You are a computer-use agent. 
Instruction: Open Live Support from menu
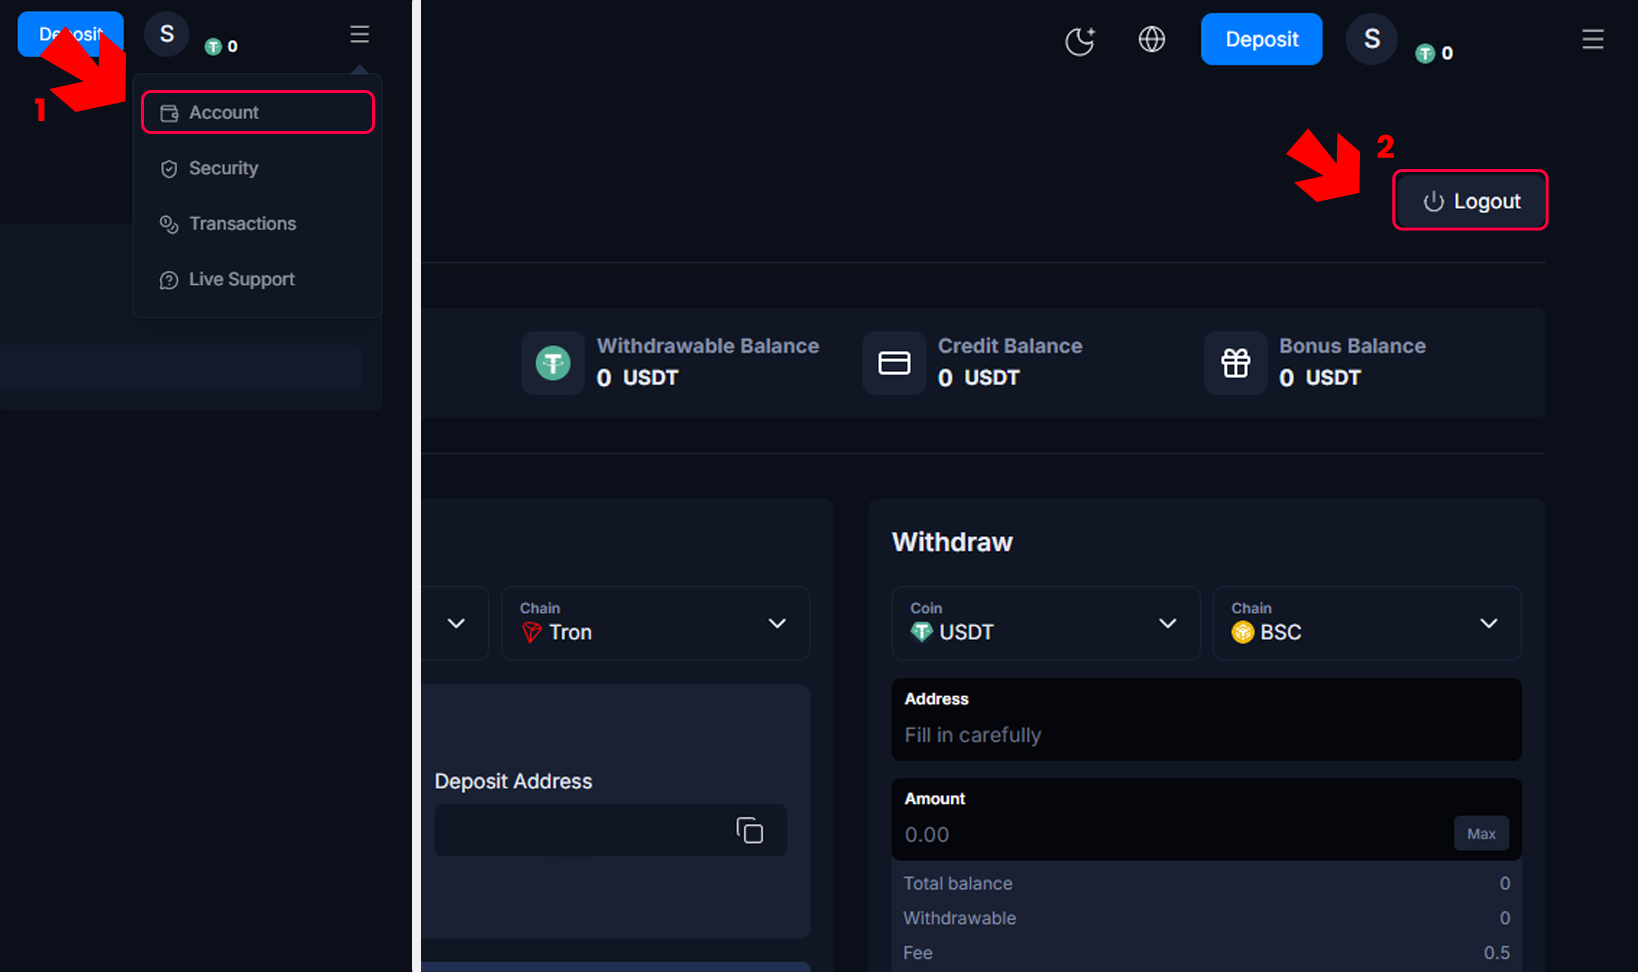(x=258, y=279)
